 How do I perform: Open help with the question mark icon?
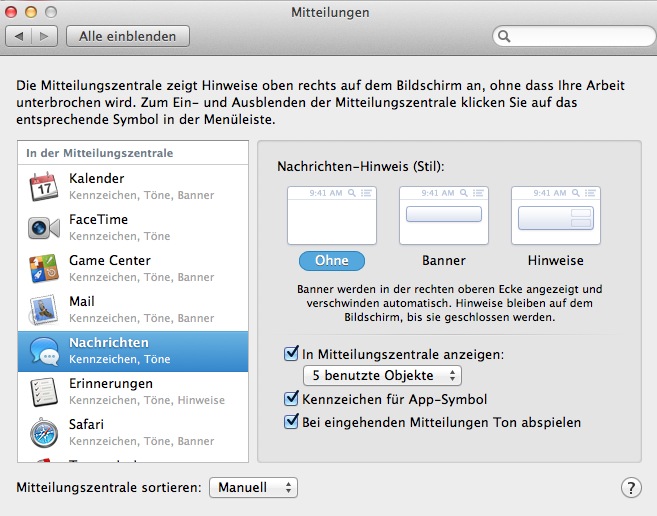630,488
